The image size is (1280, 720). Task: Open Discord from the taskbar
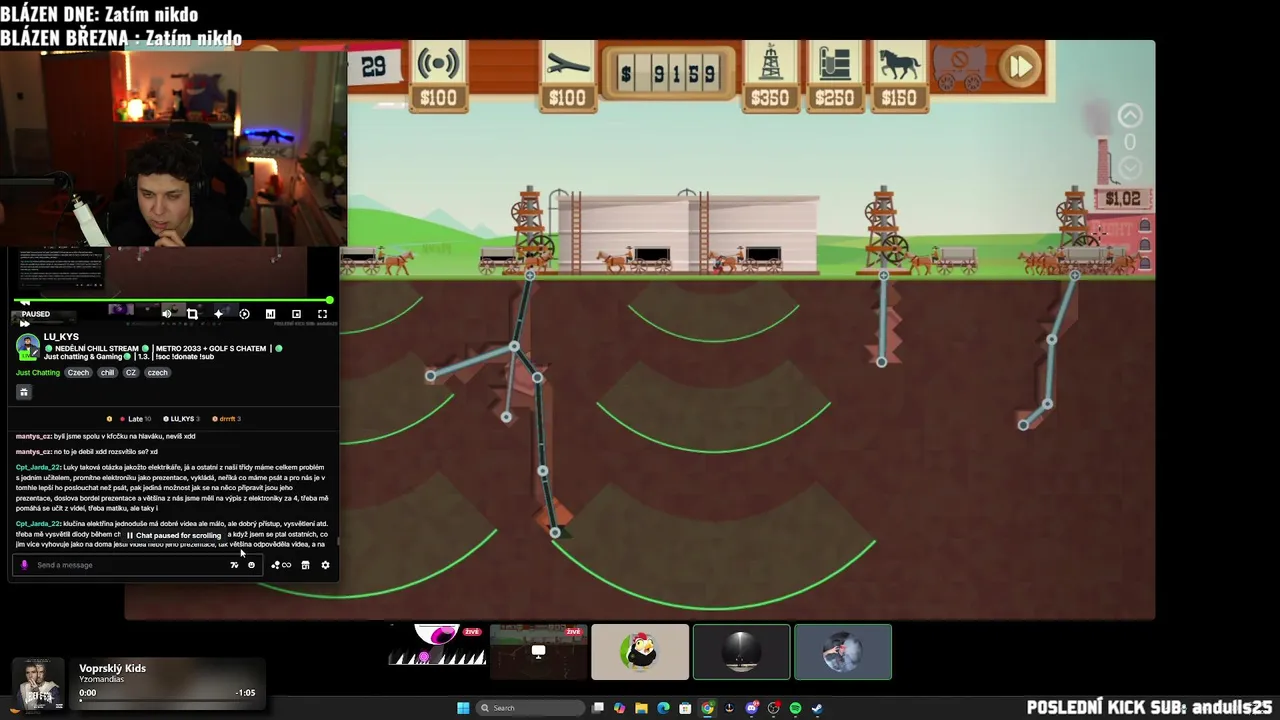(x=752, y=708)
